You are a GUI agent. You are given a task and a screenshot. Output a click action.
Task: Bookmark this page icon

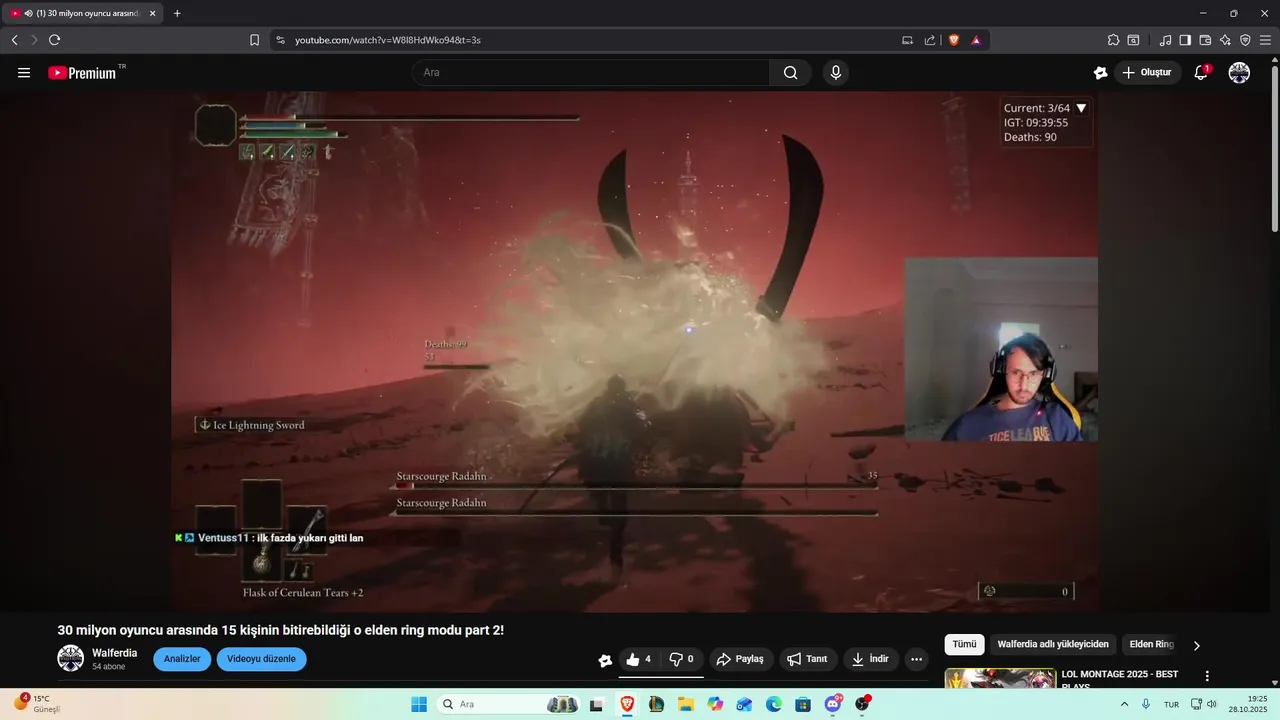pos(254,40)
